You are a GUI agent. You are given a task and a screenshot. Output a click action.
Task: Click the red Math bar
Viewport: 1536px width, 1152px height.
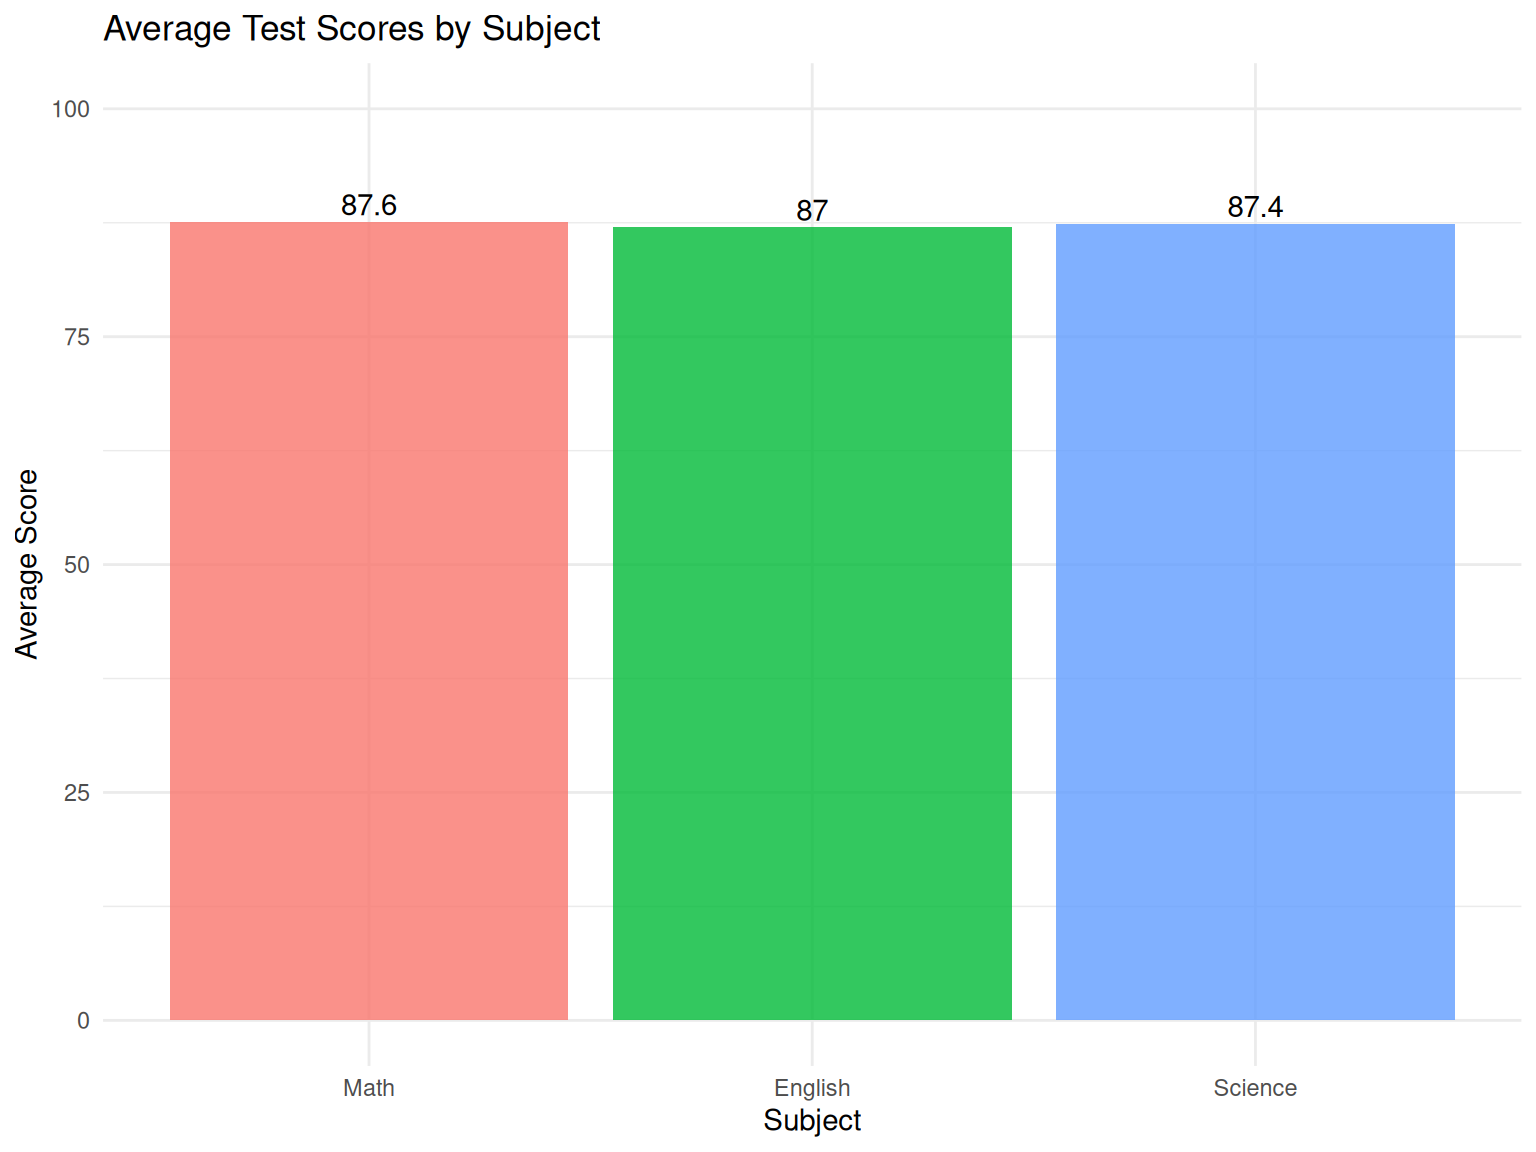[x=369, y=620]
